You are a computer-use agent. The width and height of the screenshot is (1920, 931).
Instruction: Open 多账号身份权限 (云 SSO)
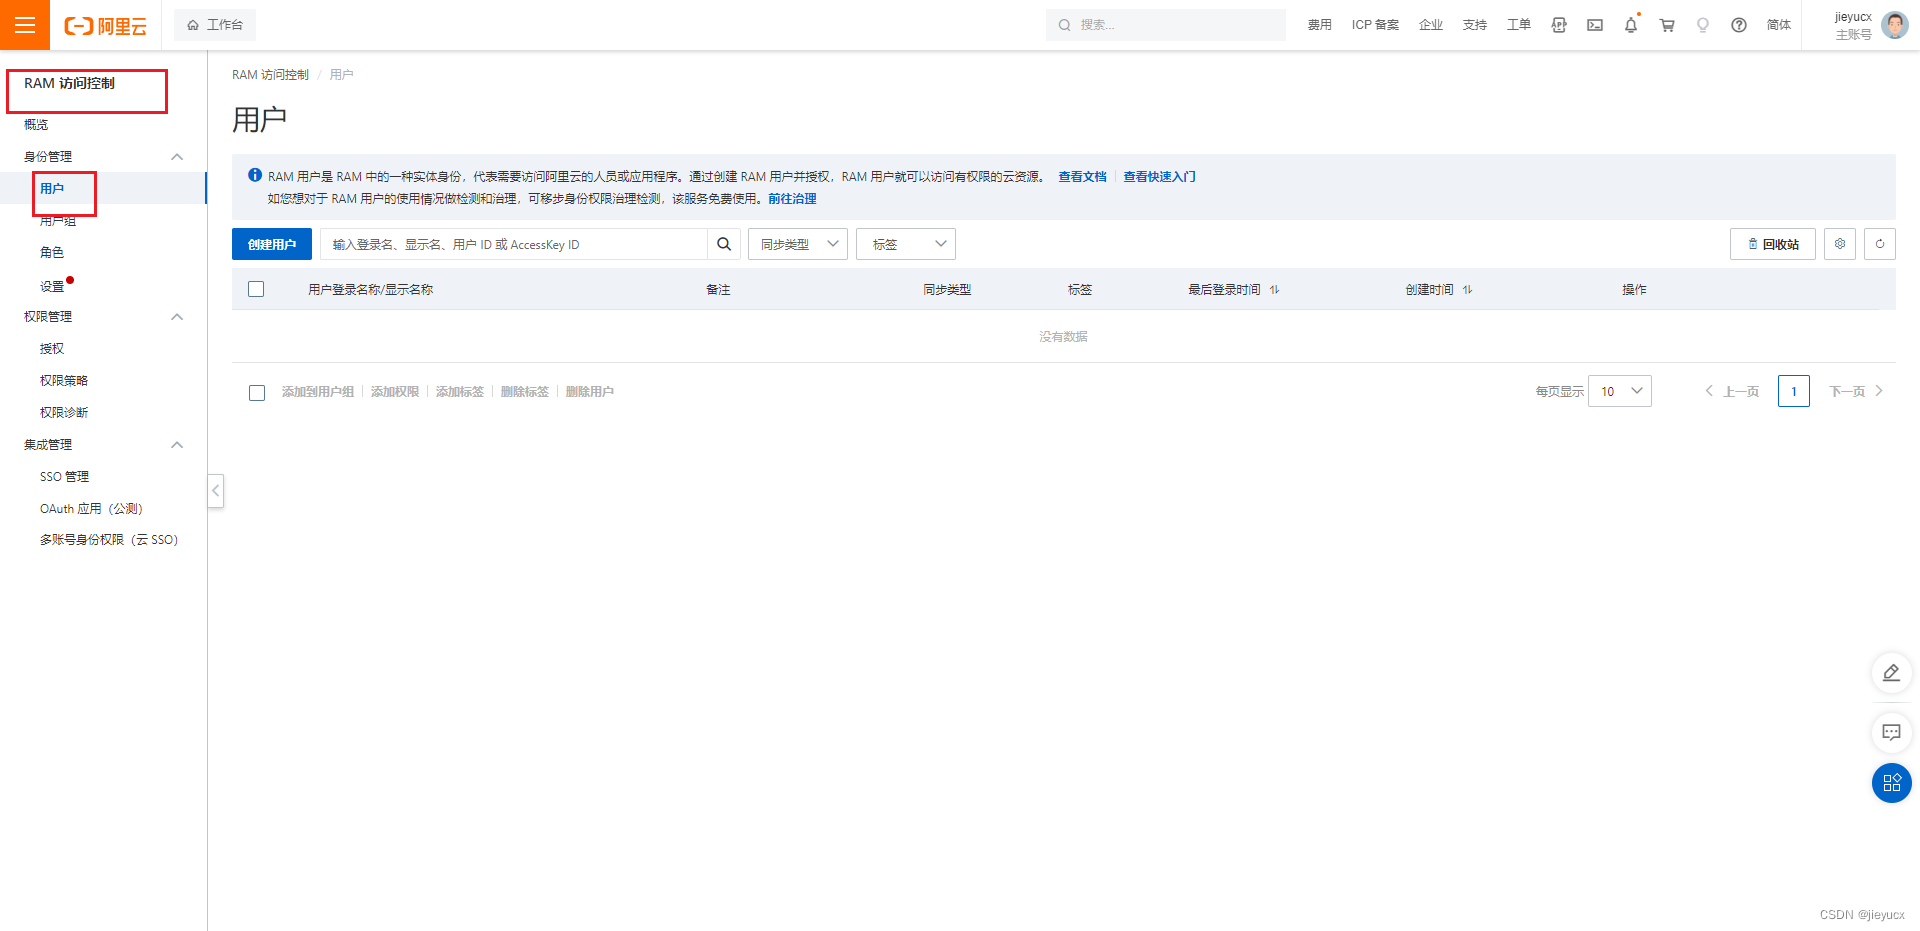click(109, 540)
